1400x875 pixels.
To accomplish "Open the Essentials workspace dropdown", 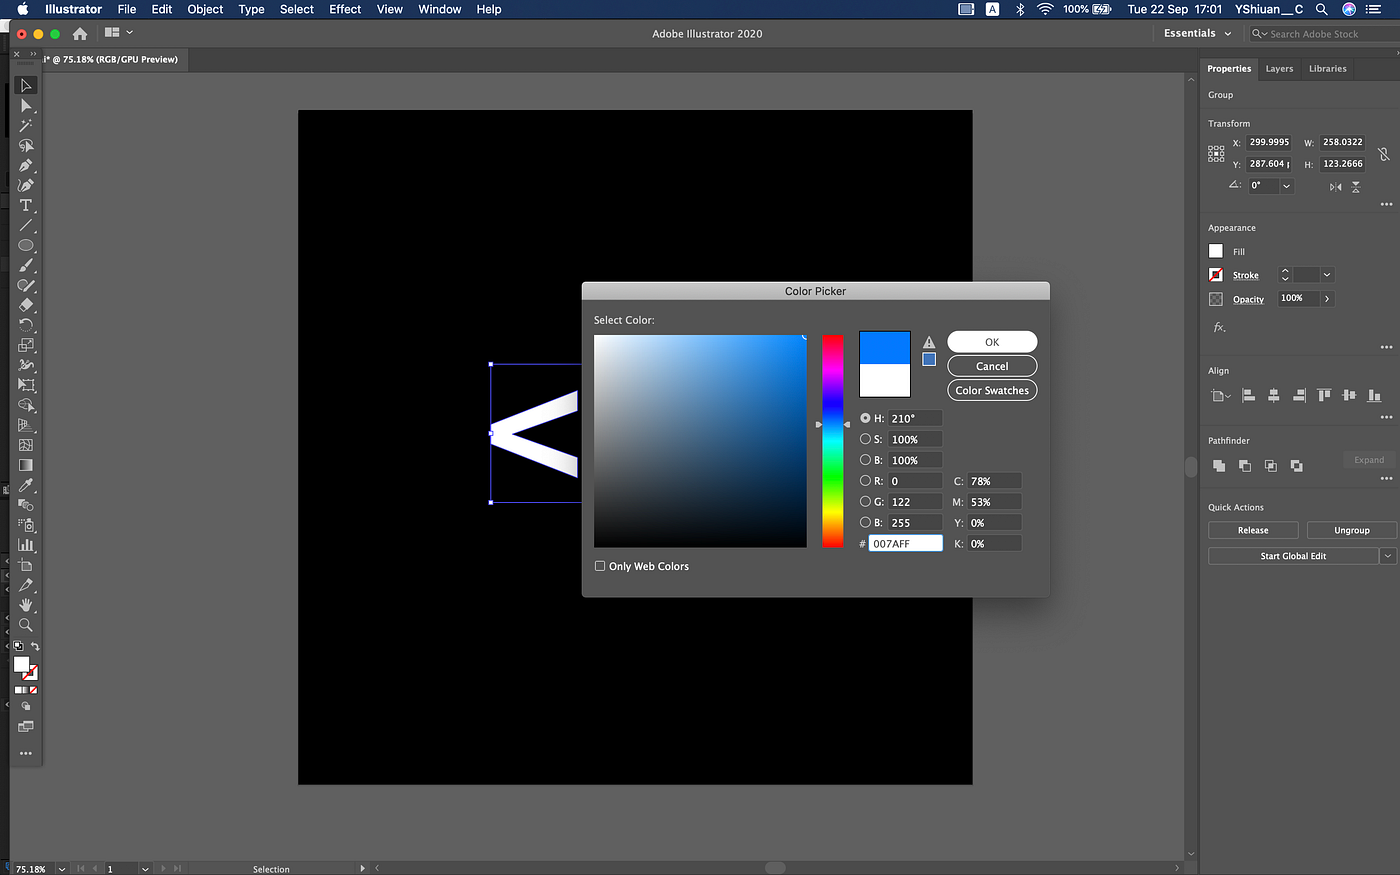I will click(x=1197, y=33).
